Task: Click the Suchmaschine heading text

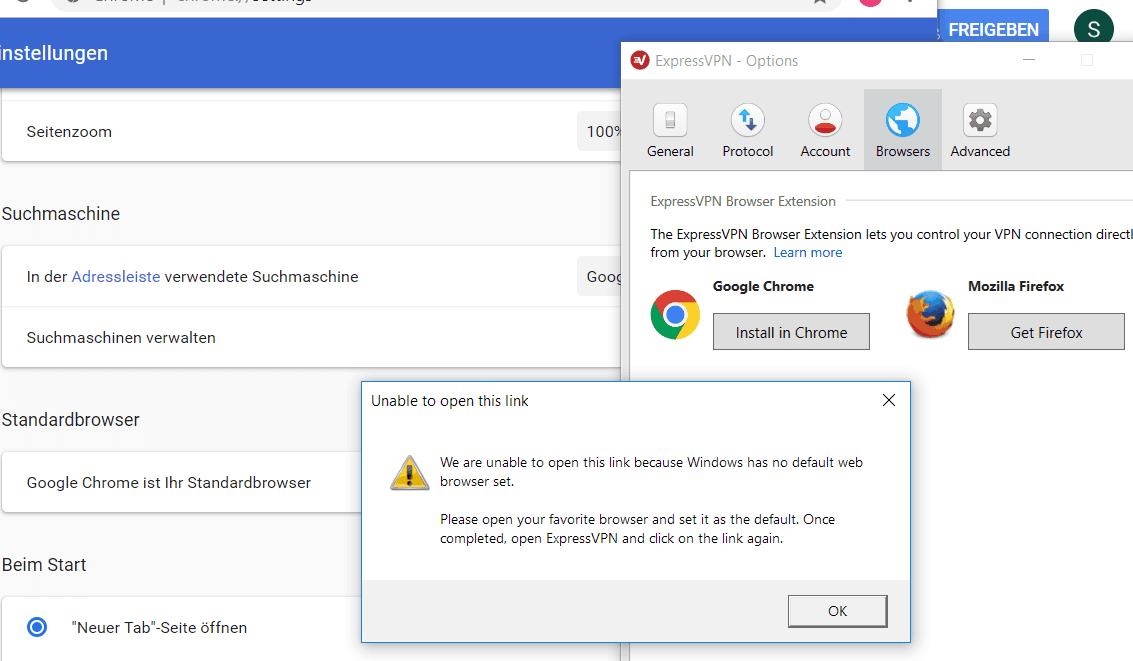Action: (x=61, y=214)
